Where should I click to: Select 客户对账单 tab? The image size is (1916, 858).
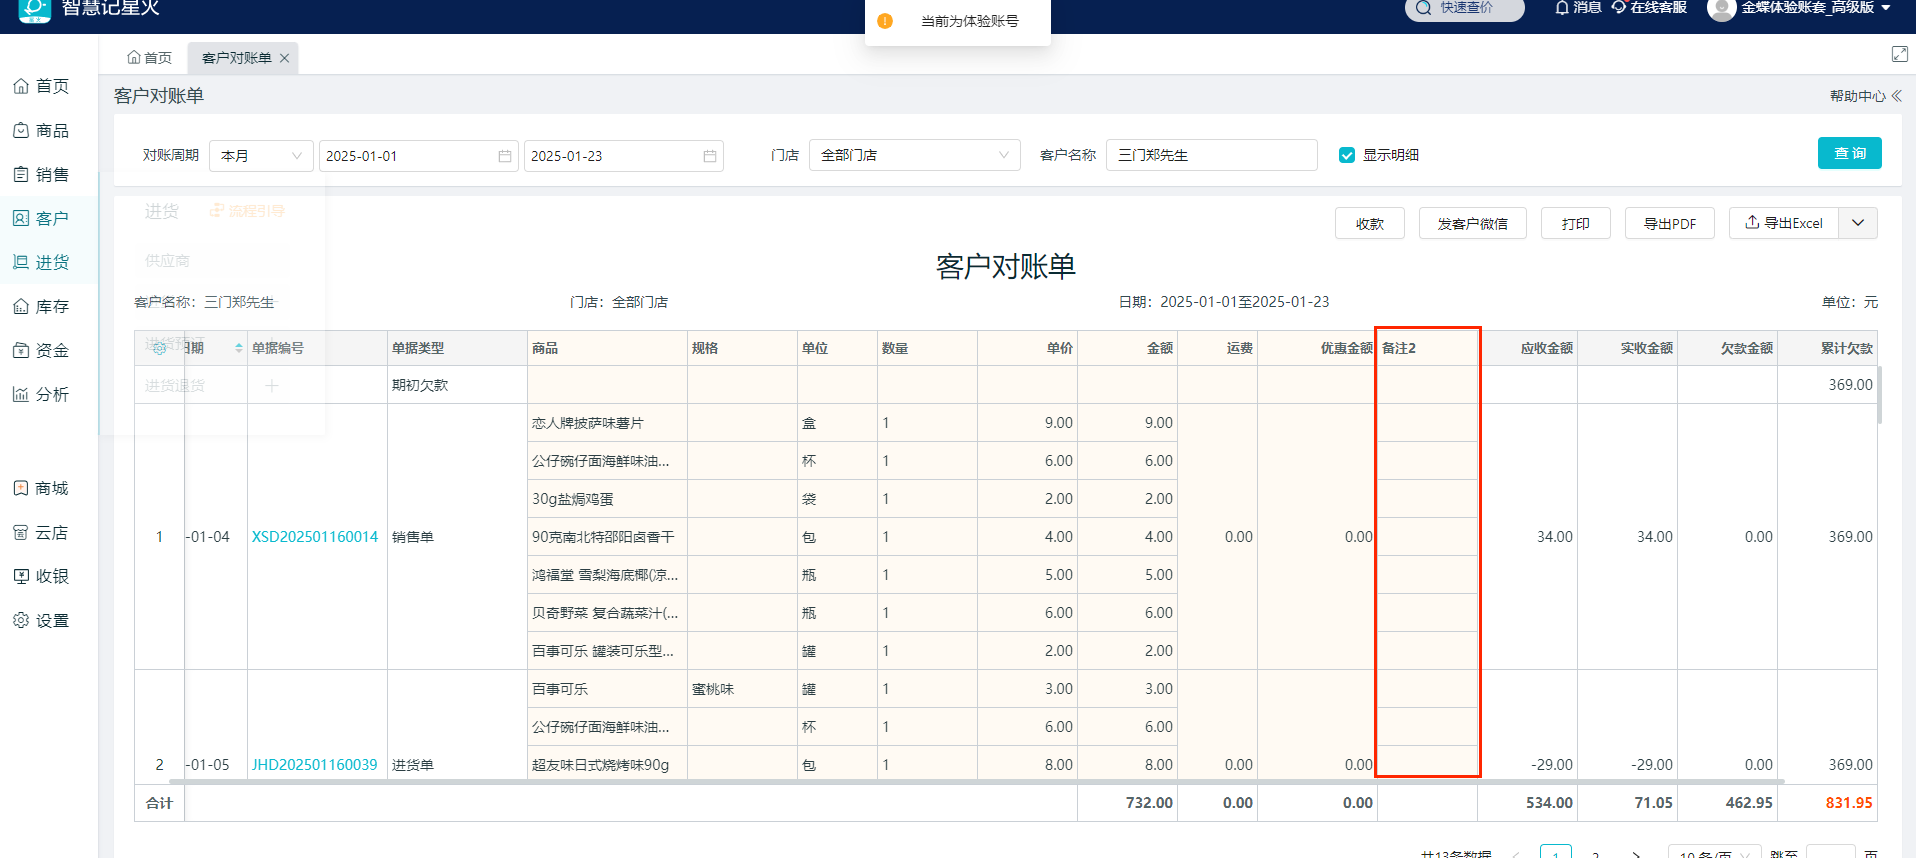[237, 58]
